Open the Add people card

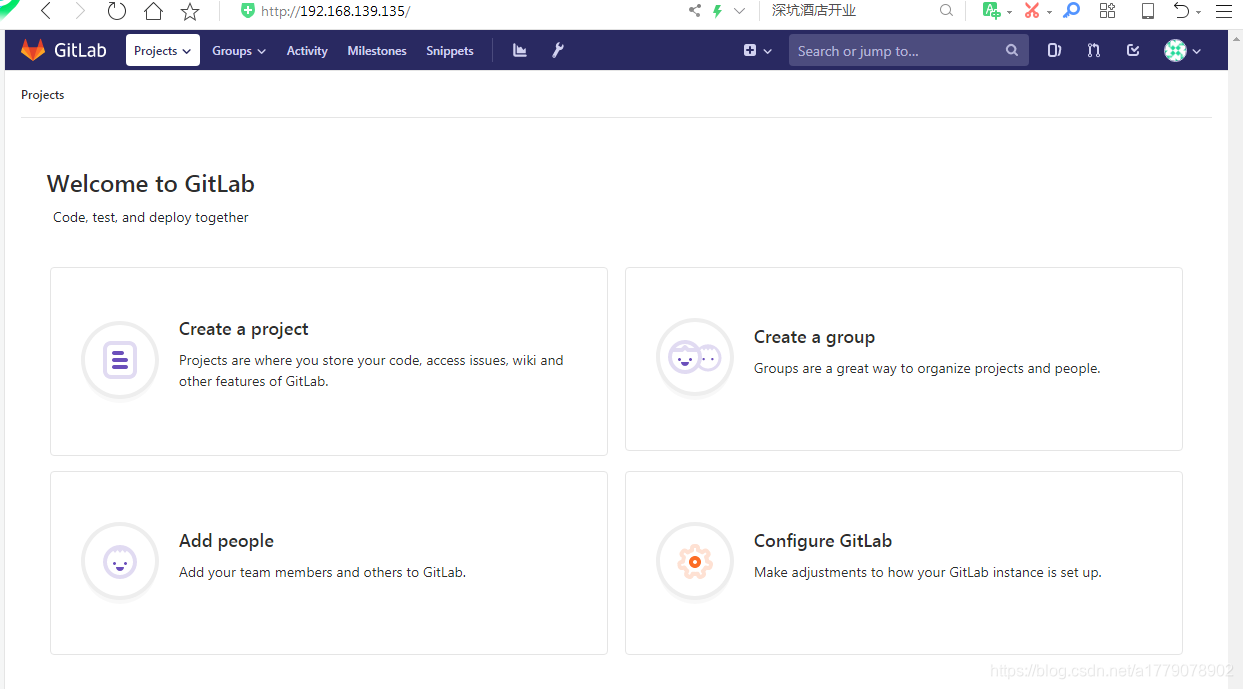point(329,563)
